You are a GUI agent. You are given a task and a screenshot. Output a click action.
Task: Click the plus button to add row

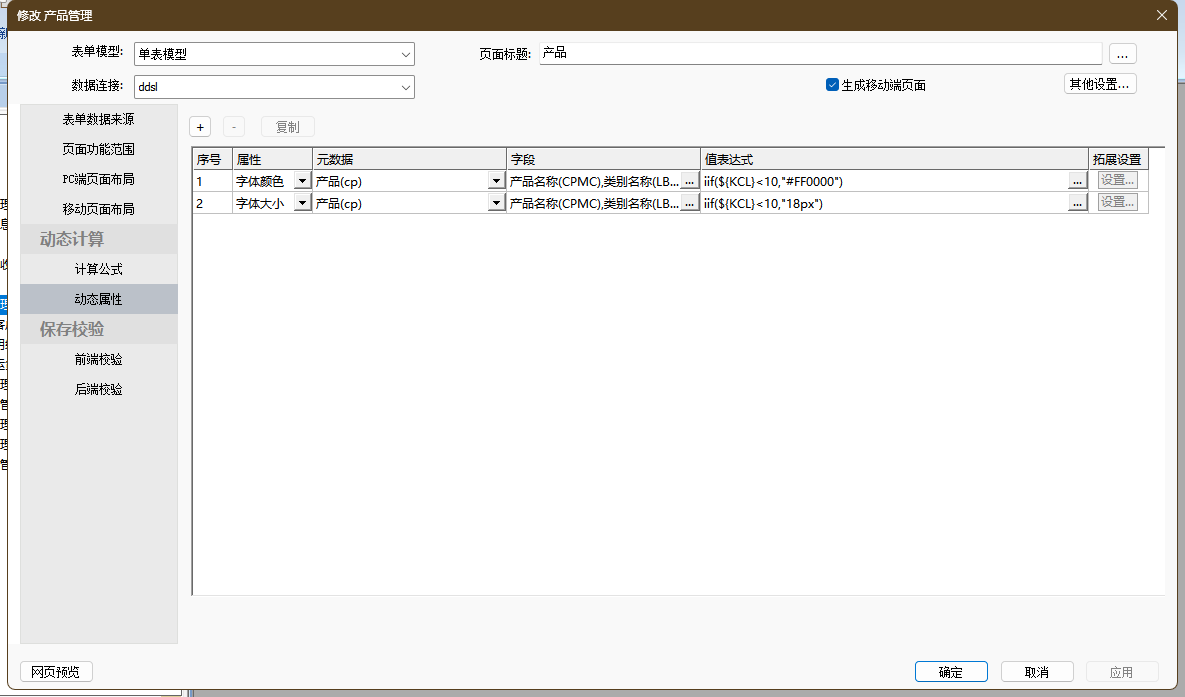click(200, 127)
